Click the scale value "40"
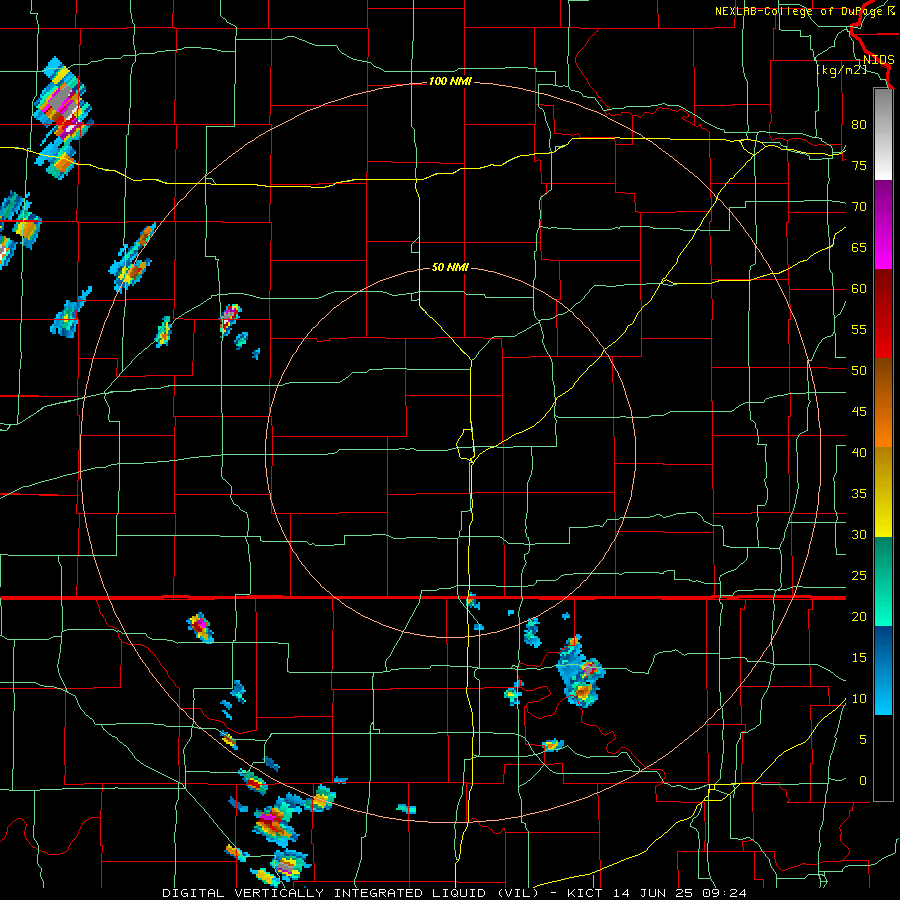The height and width of the screenshot is (900, 900). [859, 452]
